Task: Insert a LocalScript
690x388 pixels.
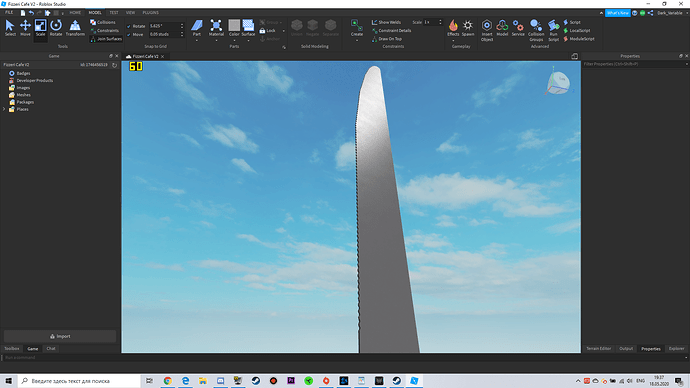Action: [576, 30]
